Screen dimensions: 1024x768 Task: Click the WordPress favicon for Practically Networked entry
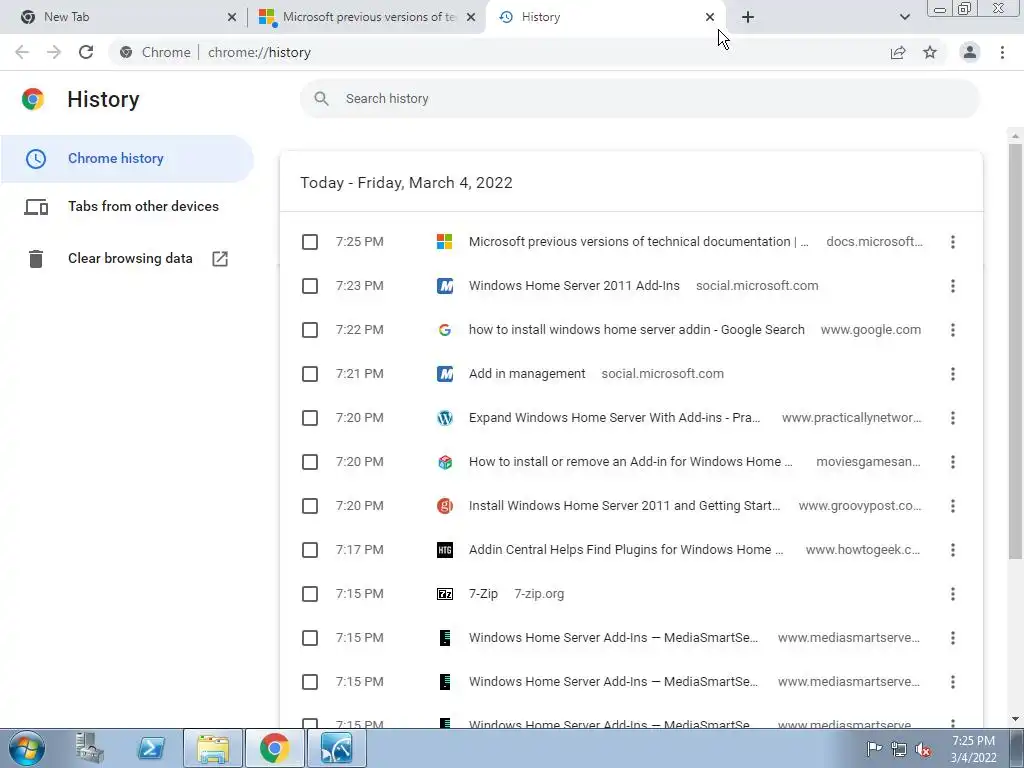click(445, 418)
